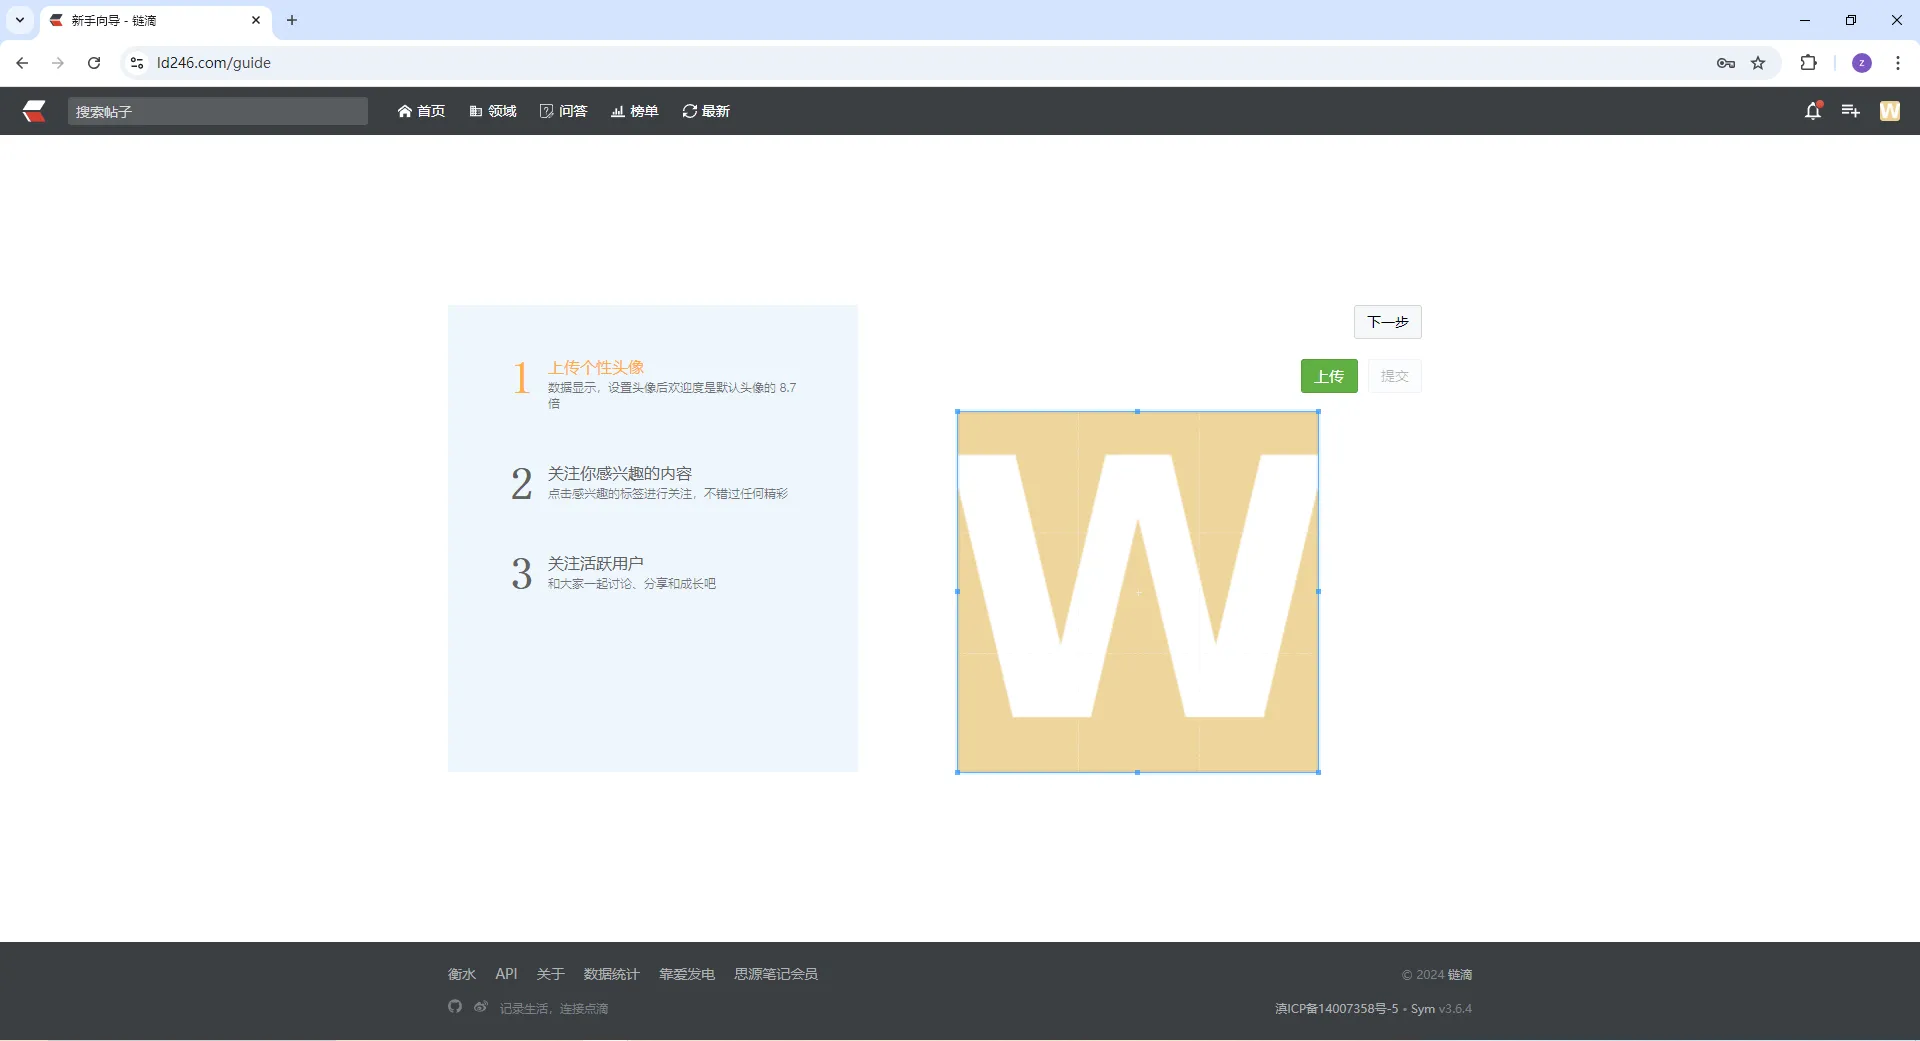Open the 链滴 copyright link
Image resolution: width=1920 pixels, height=1041 pixels.
tap(1460, 974)
